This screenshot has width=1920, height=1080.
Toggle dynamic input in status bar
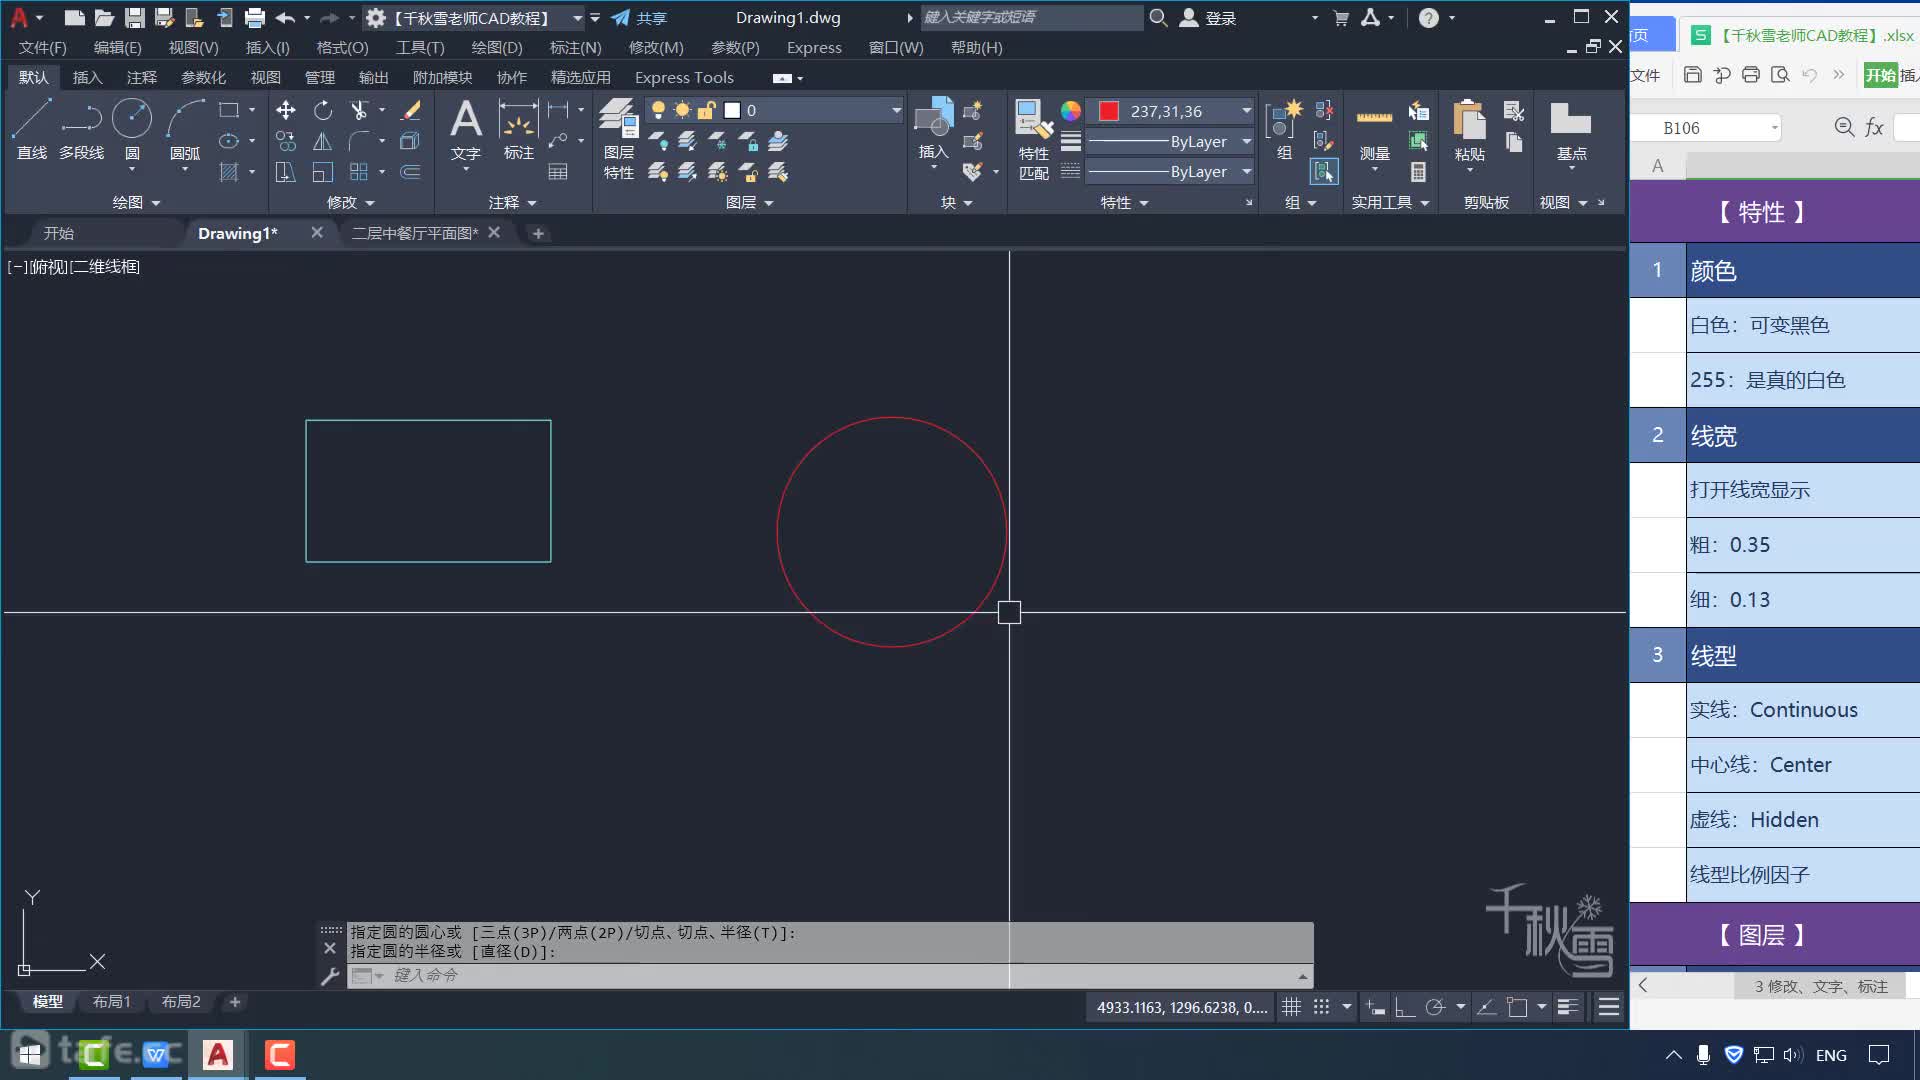coord(1376,1007)
